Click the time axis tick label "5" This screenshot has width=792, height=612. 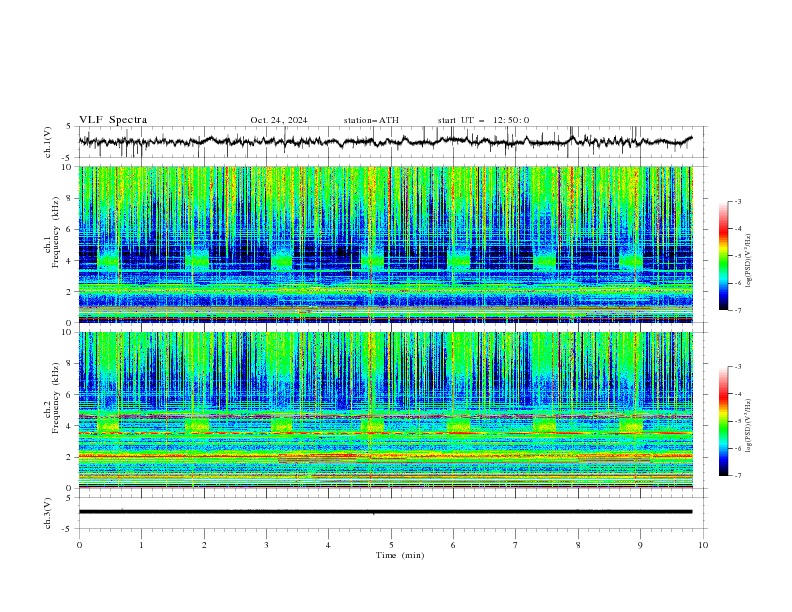point(391,545)
